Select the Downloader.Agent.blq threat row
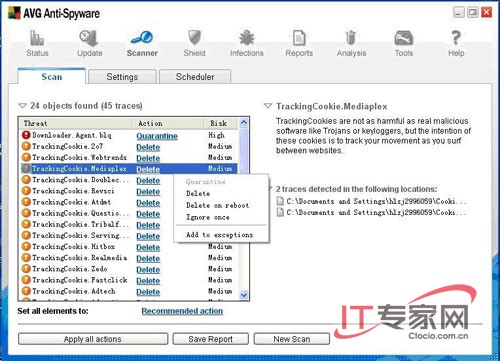The height and width of the screenshot is (361, 500). 129,135
